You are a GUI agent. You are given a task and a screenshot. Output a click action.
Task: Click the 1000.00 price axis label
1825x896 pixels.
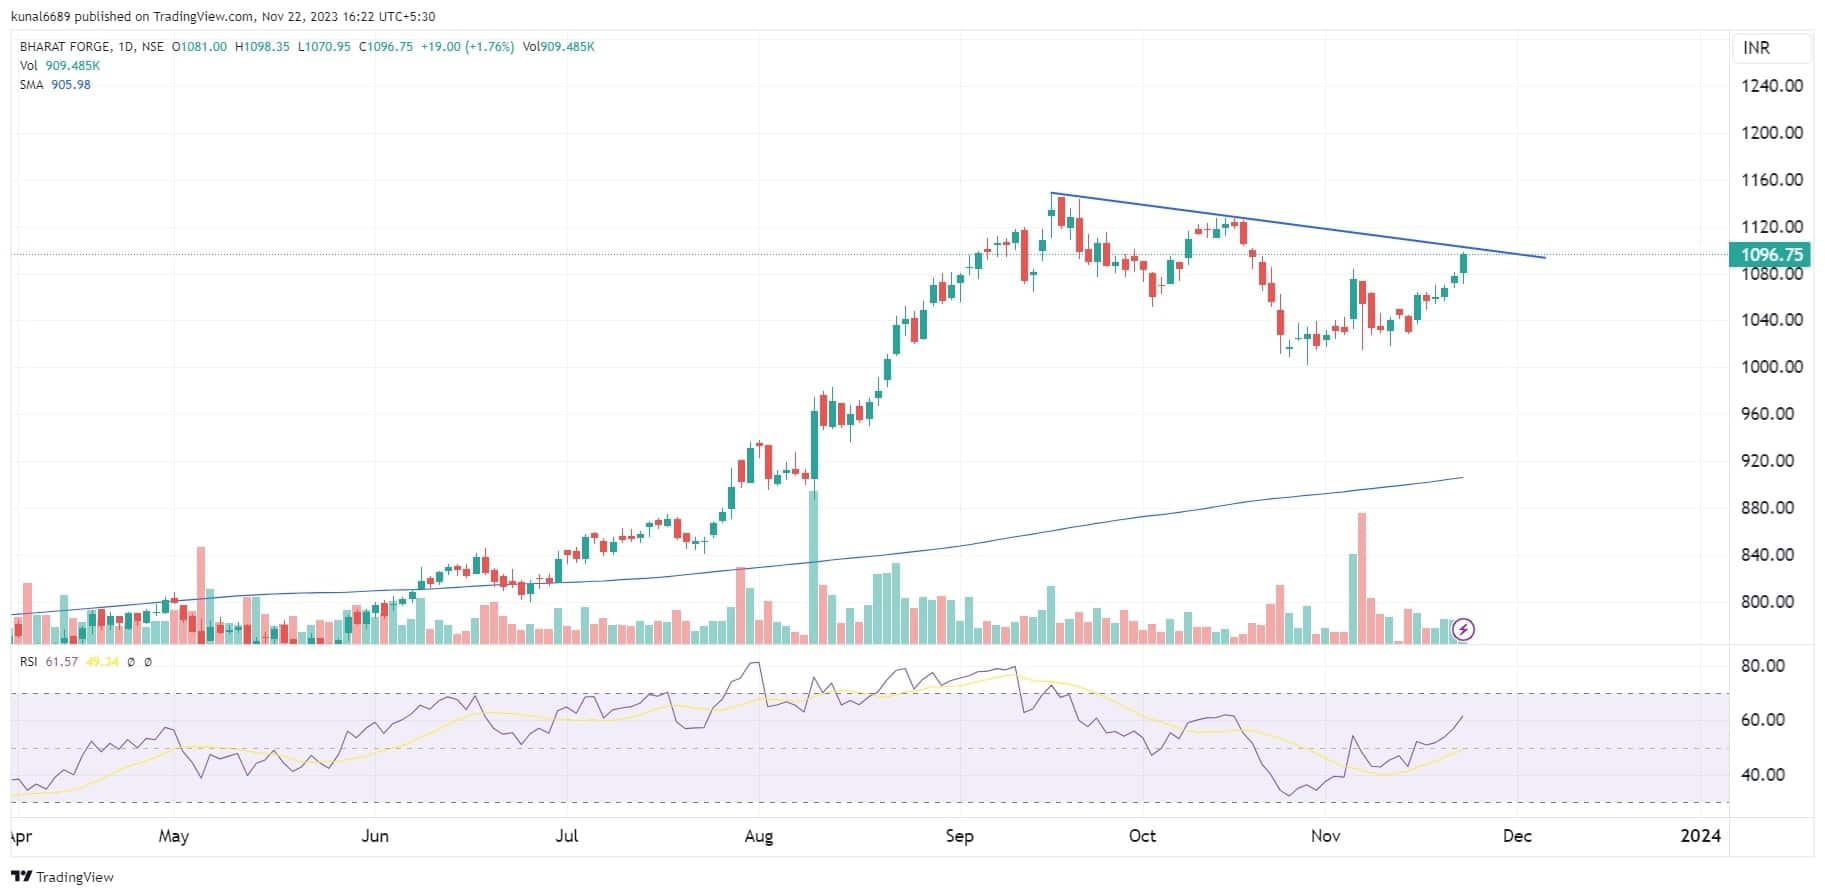tap(1772, 367)
